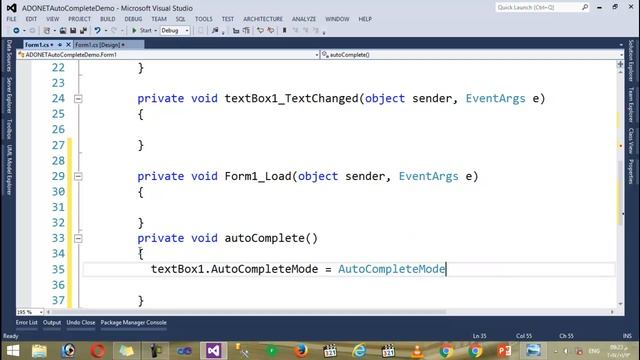Open the Server Explorer side tab
The width and height of the screenshot is (640, 360).
point(9,95)
